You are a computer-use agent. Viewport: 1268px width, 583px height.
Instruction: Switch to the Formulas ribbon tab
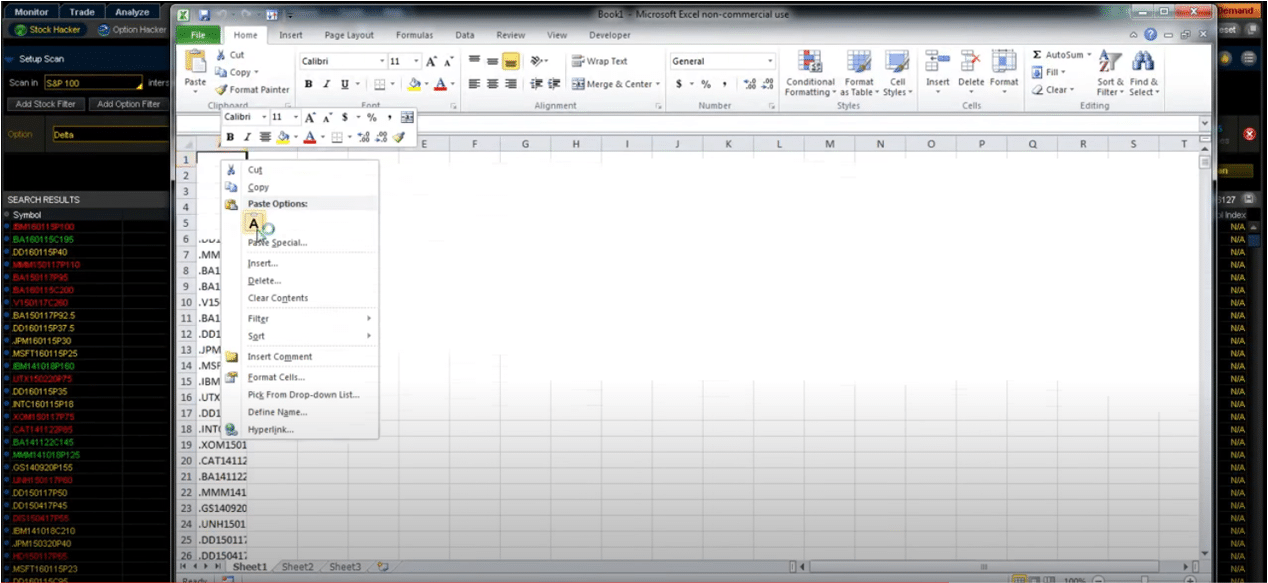pyautogui.click(x=414, y=35)
